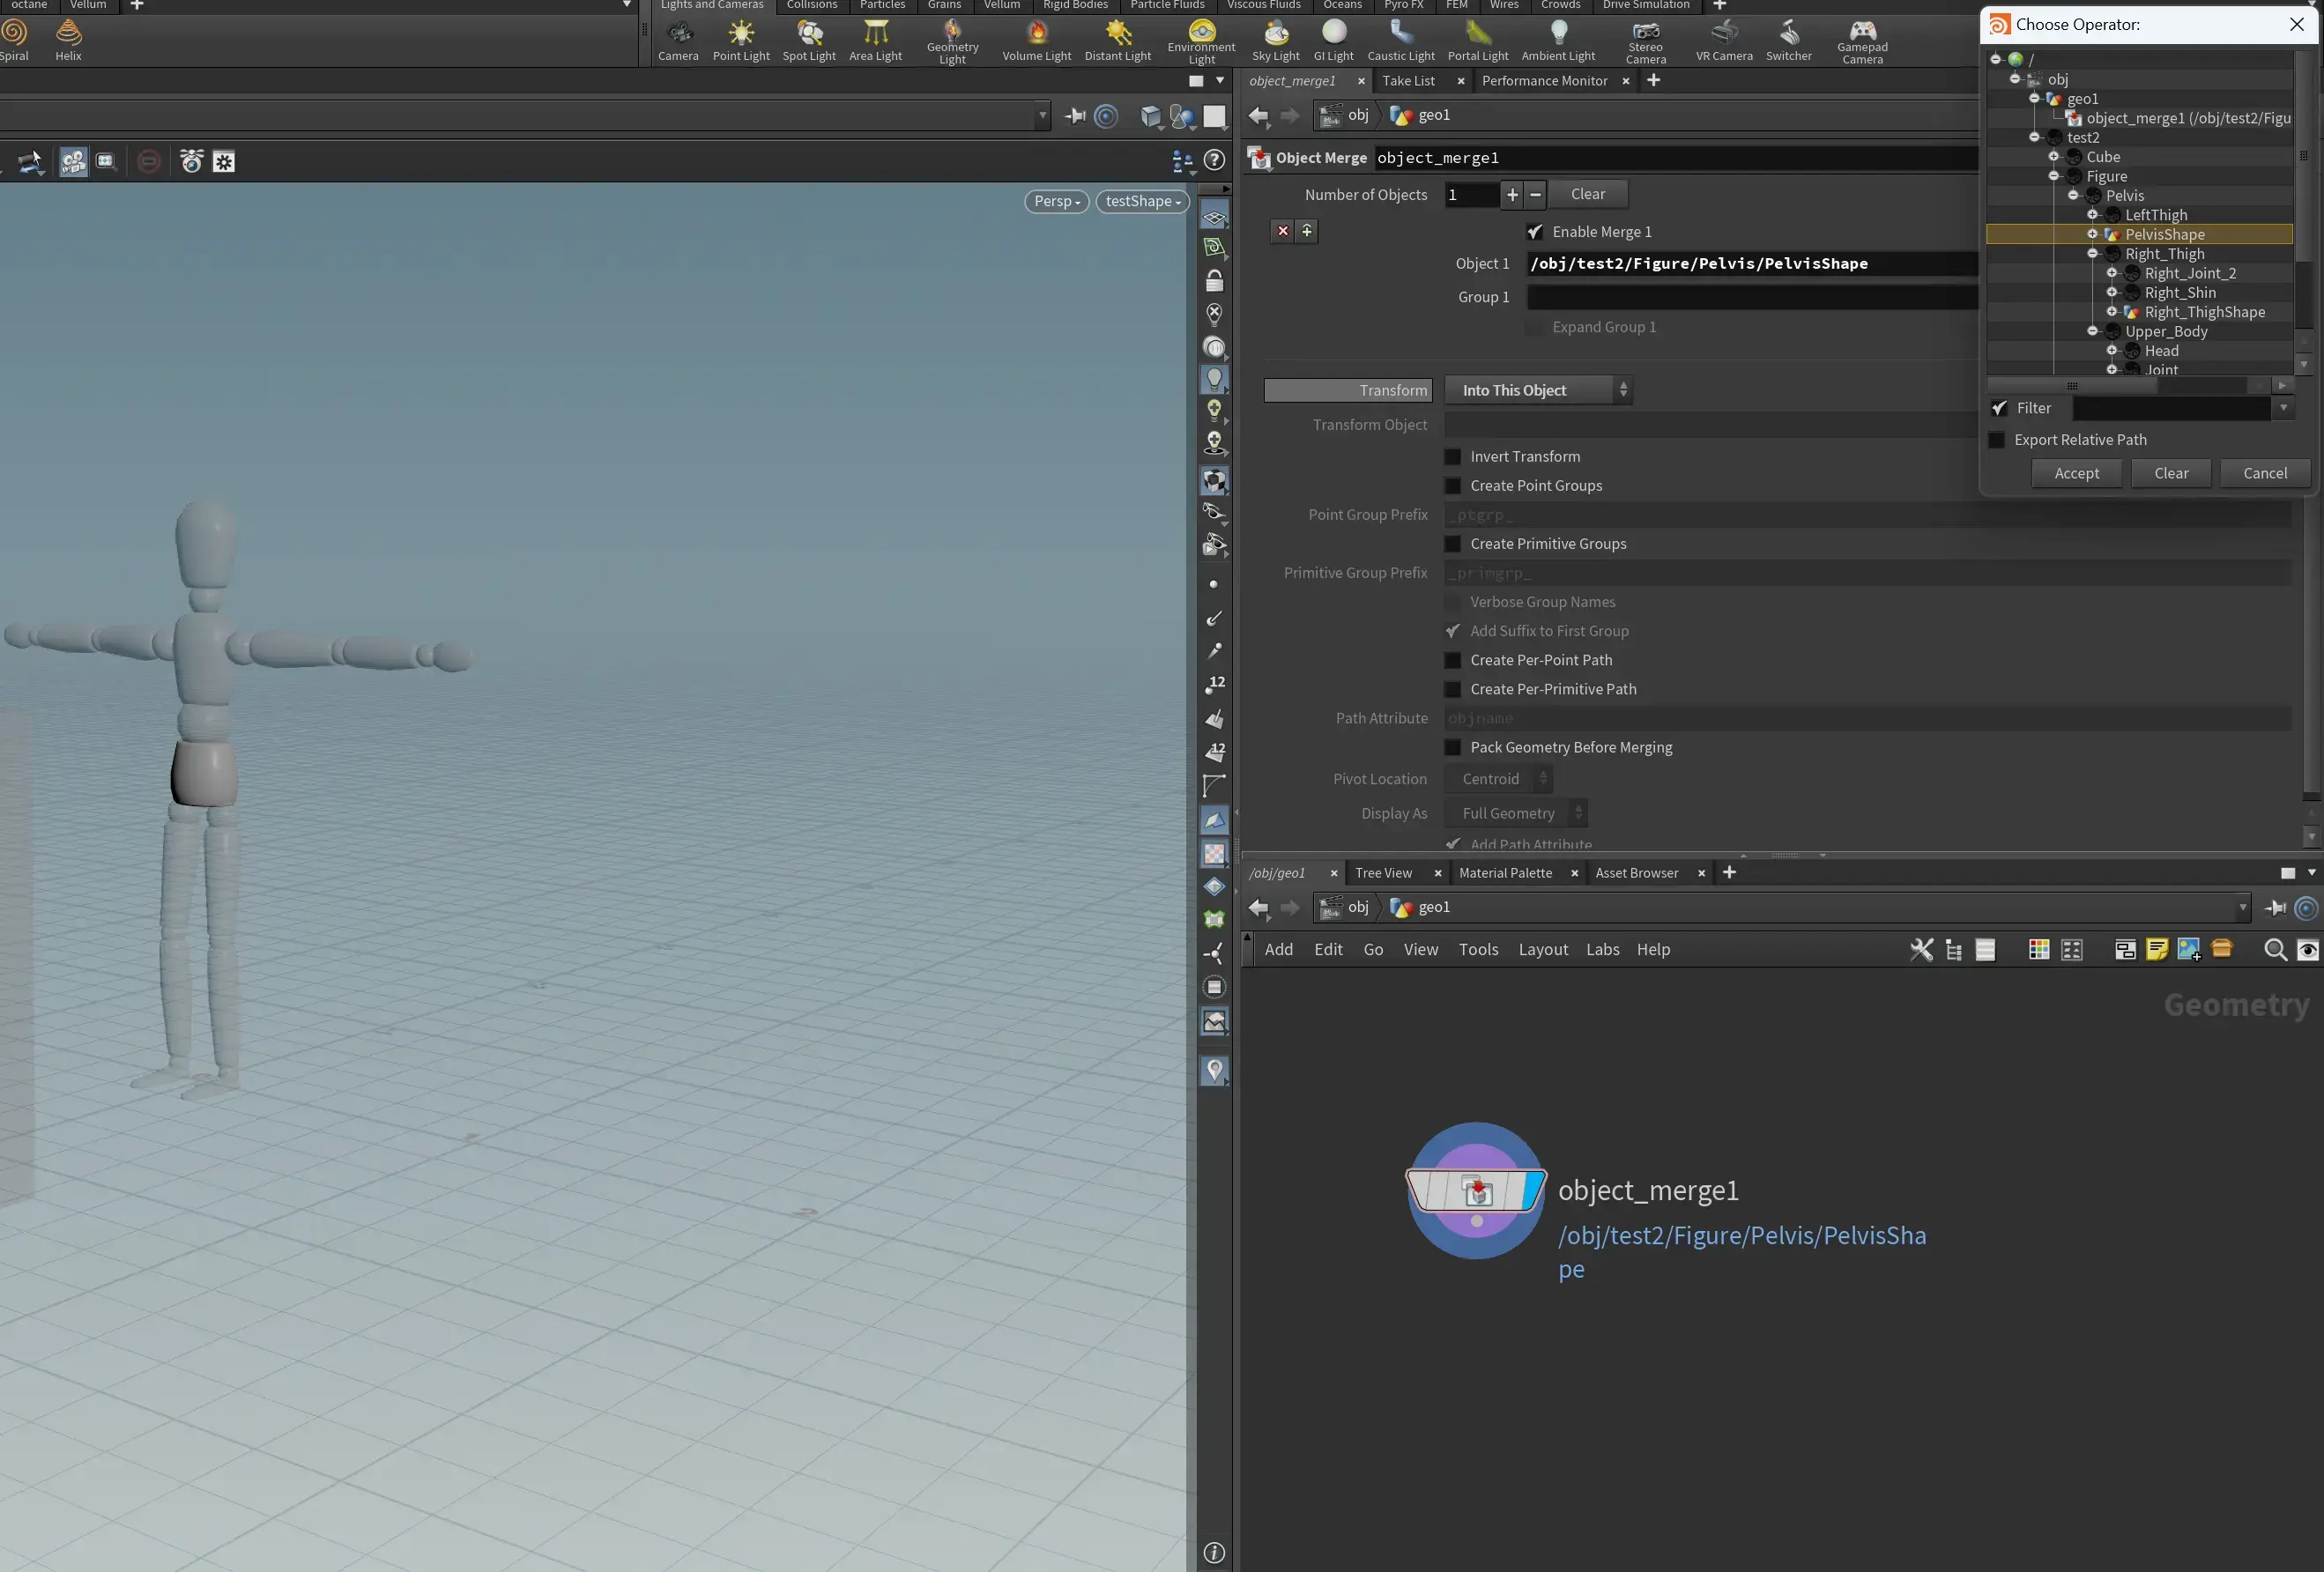Select PelvisShape in the operator tree

[2164, 235]
